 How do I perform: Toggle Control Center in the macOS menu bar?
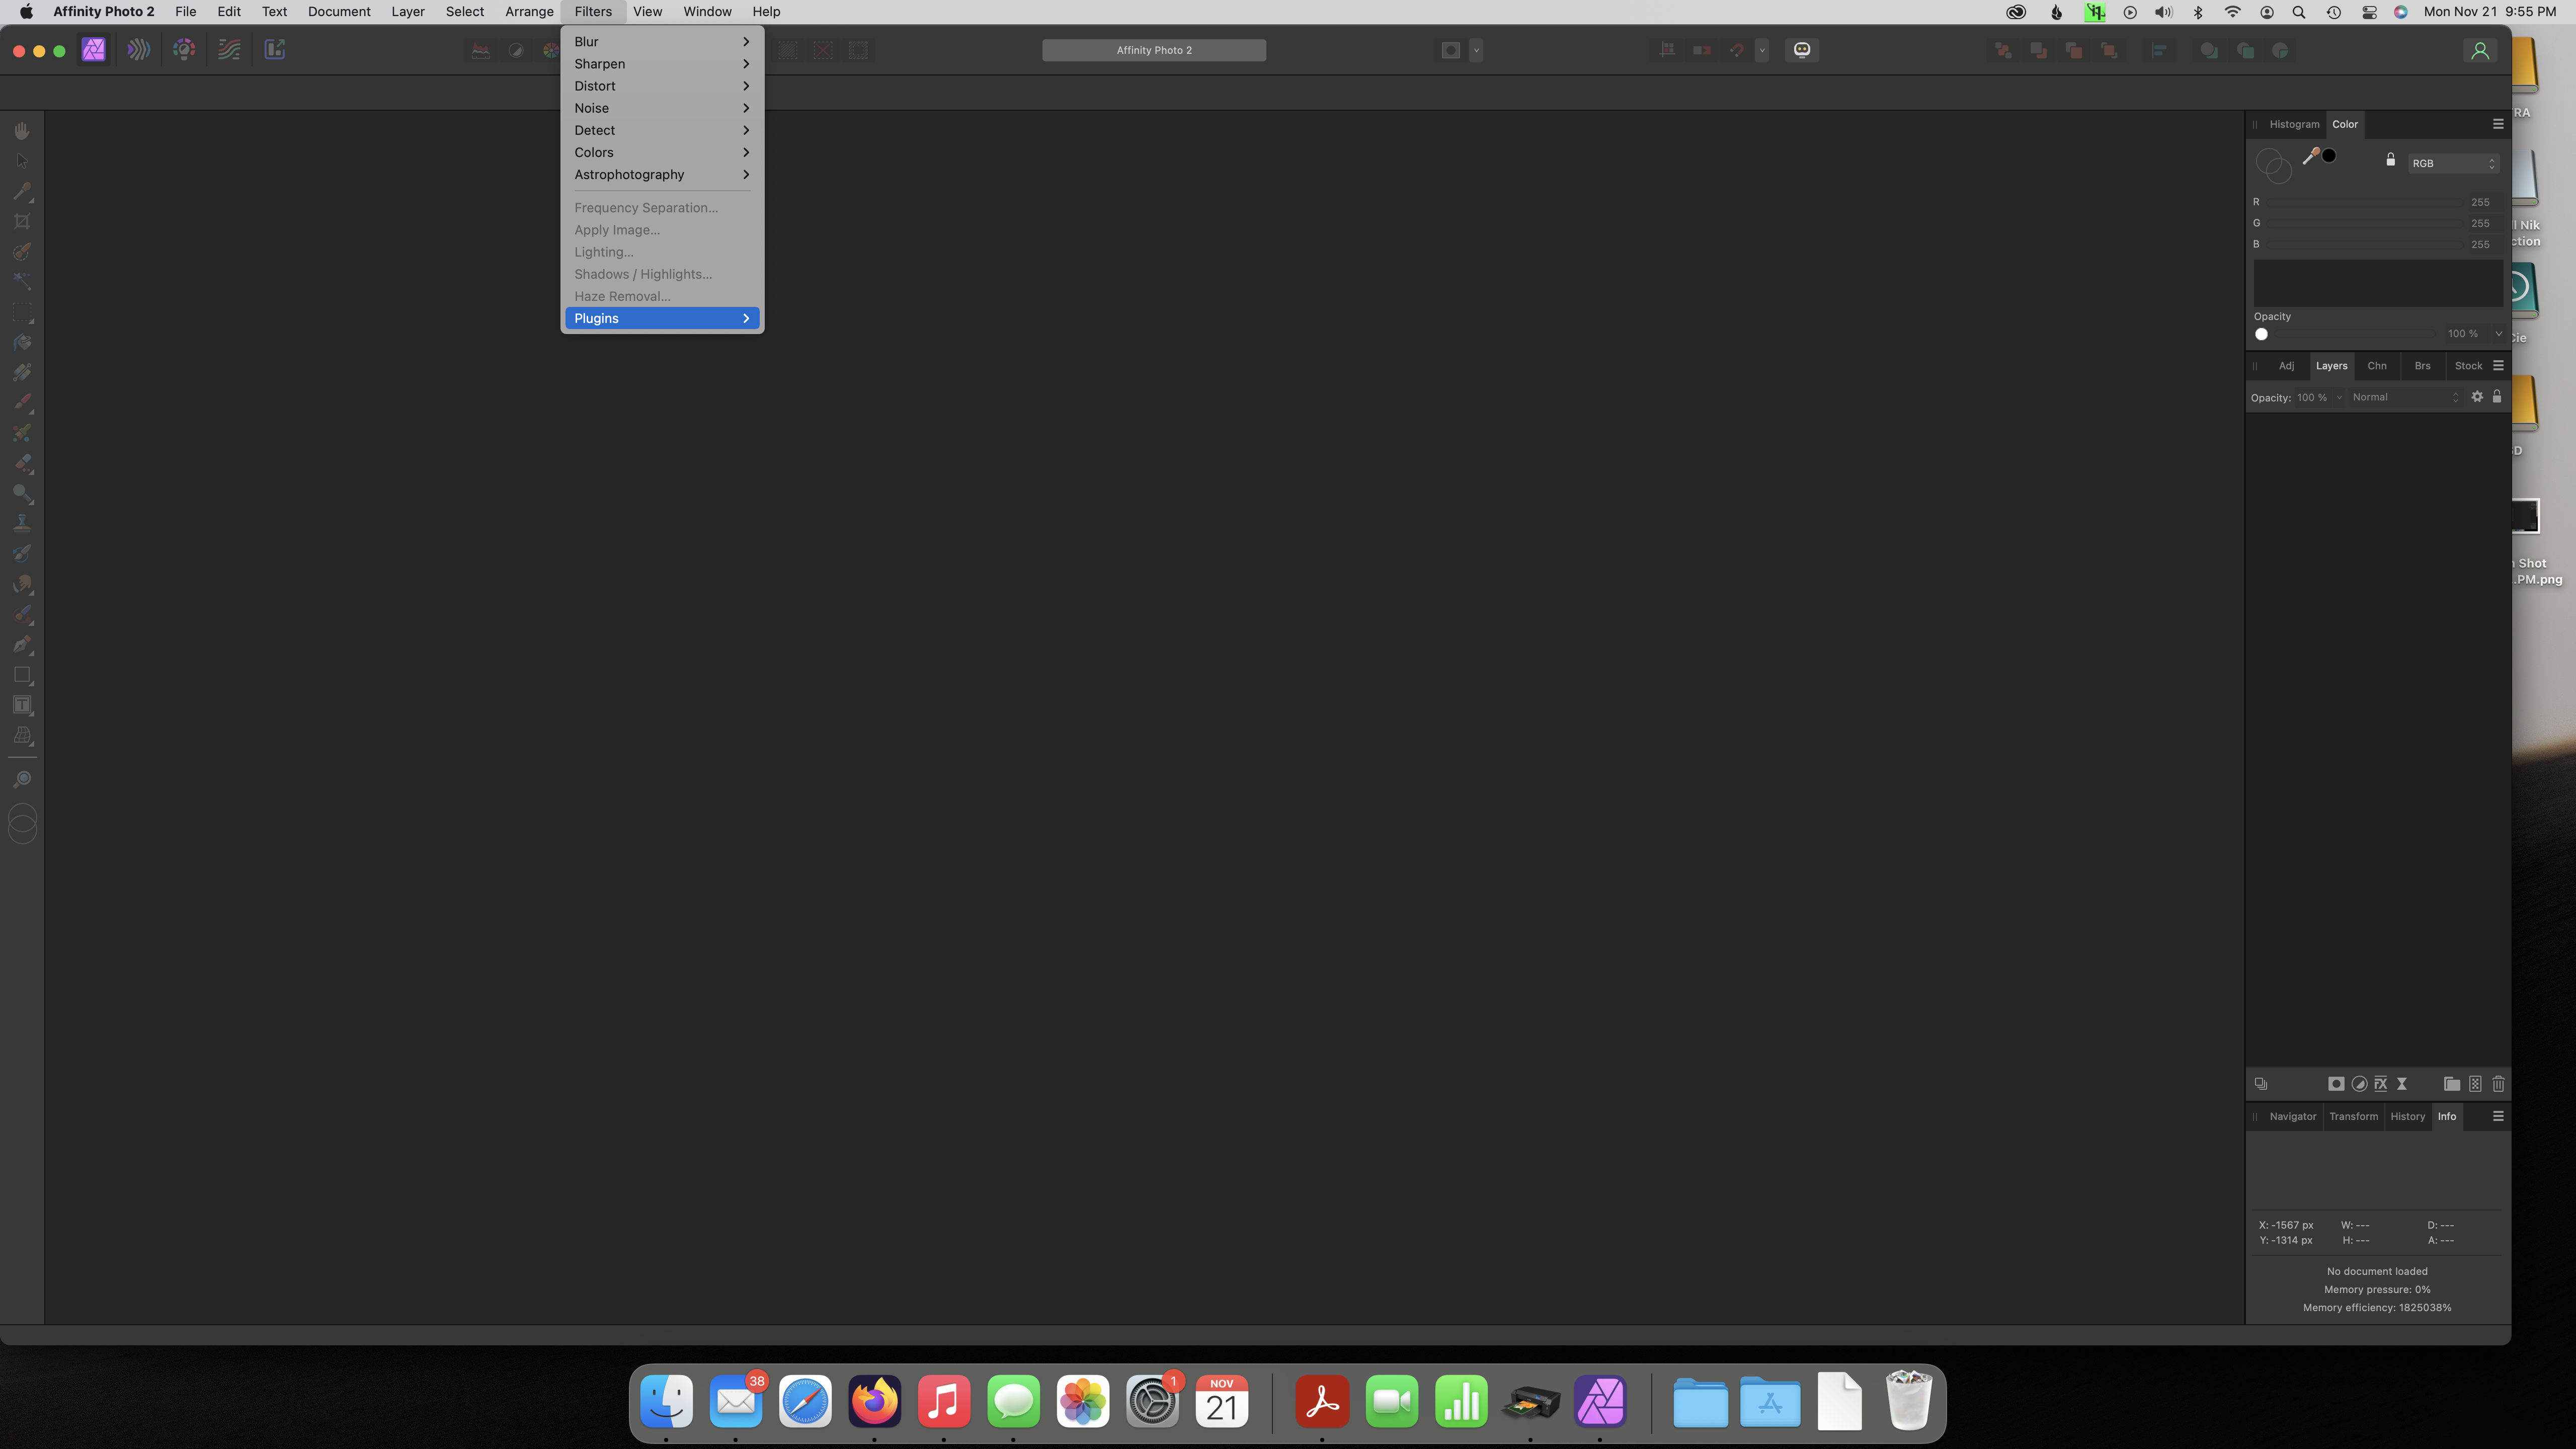coord(2369,12)
